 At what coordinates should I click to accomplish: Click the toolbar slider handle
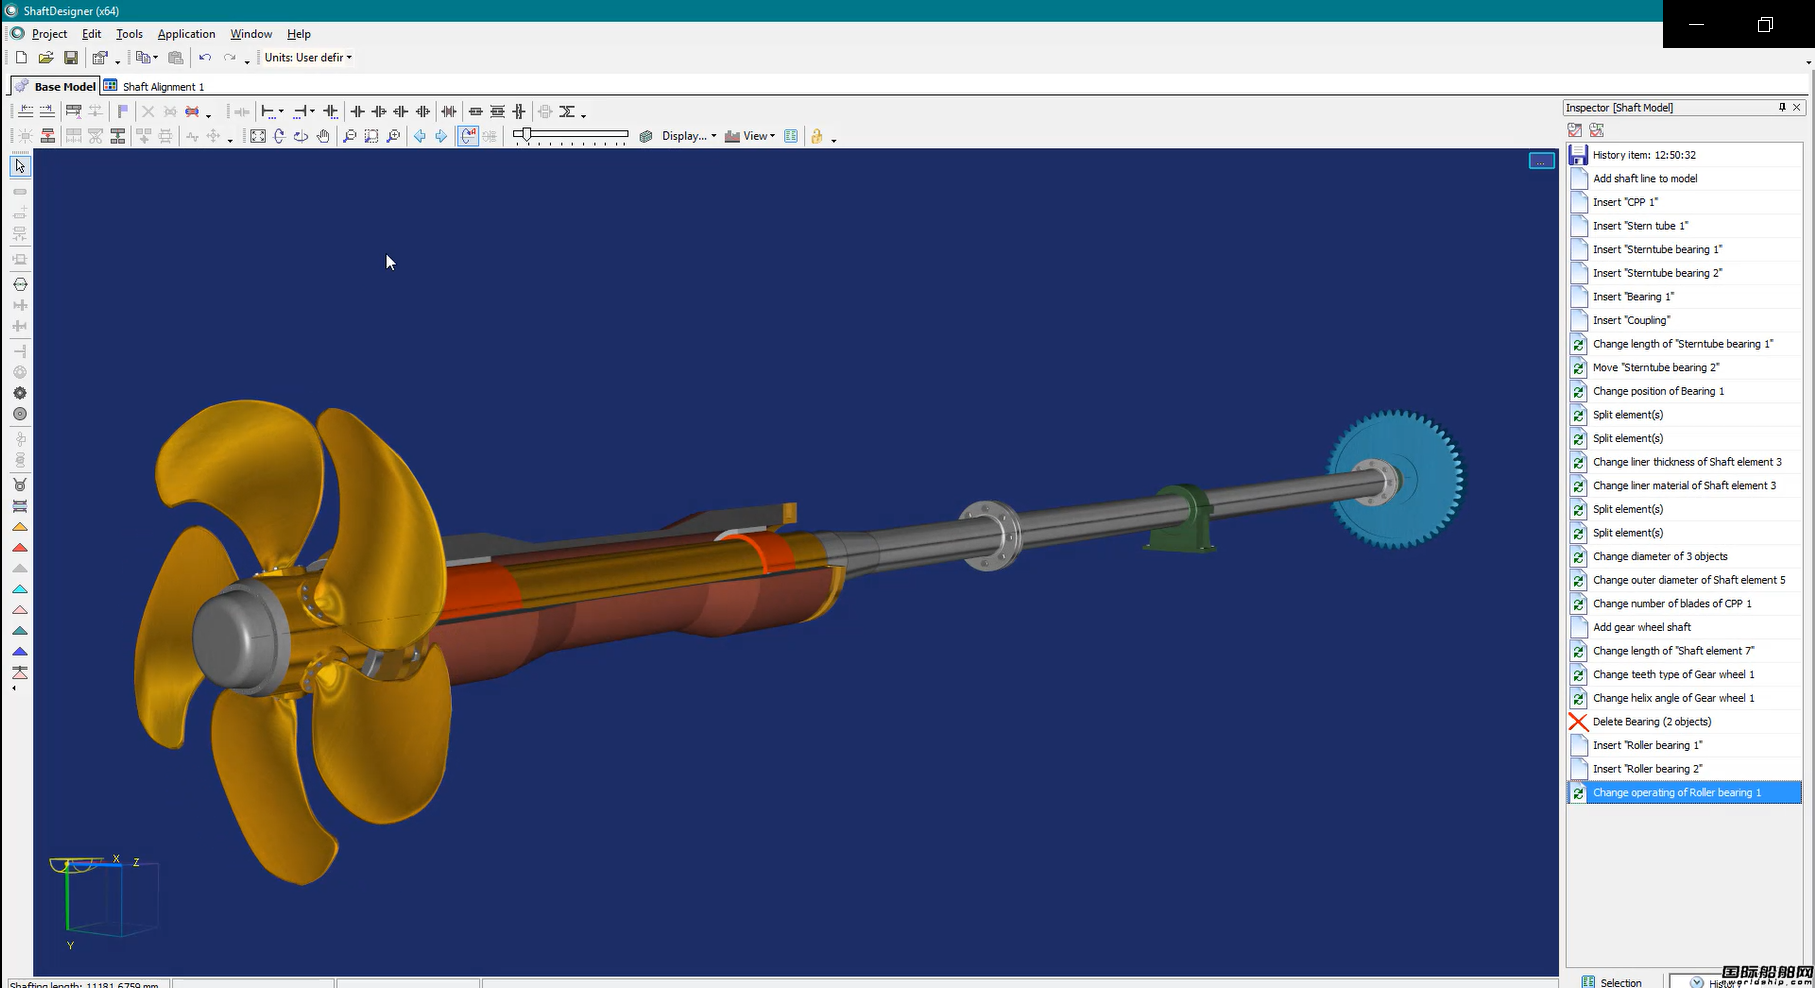526,134
